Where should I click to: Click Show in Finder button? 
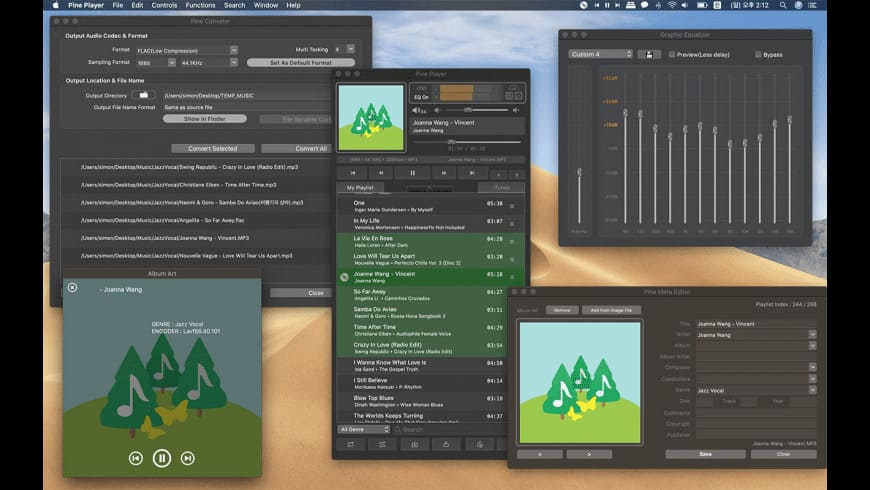205,119
